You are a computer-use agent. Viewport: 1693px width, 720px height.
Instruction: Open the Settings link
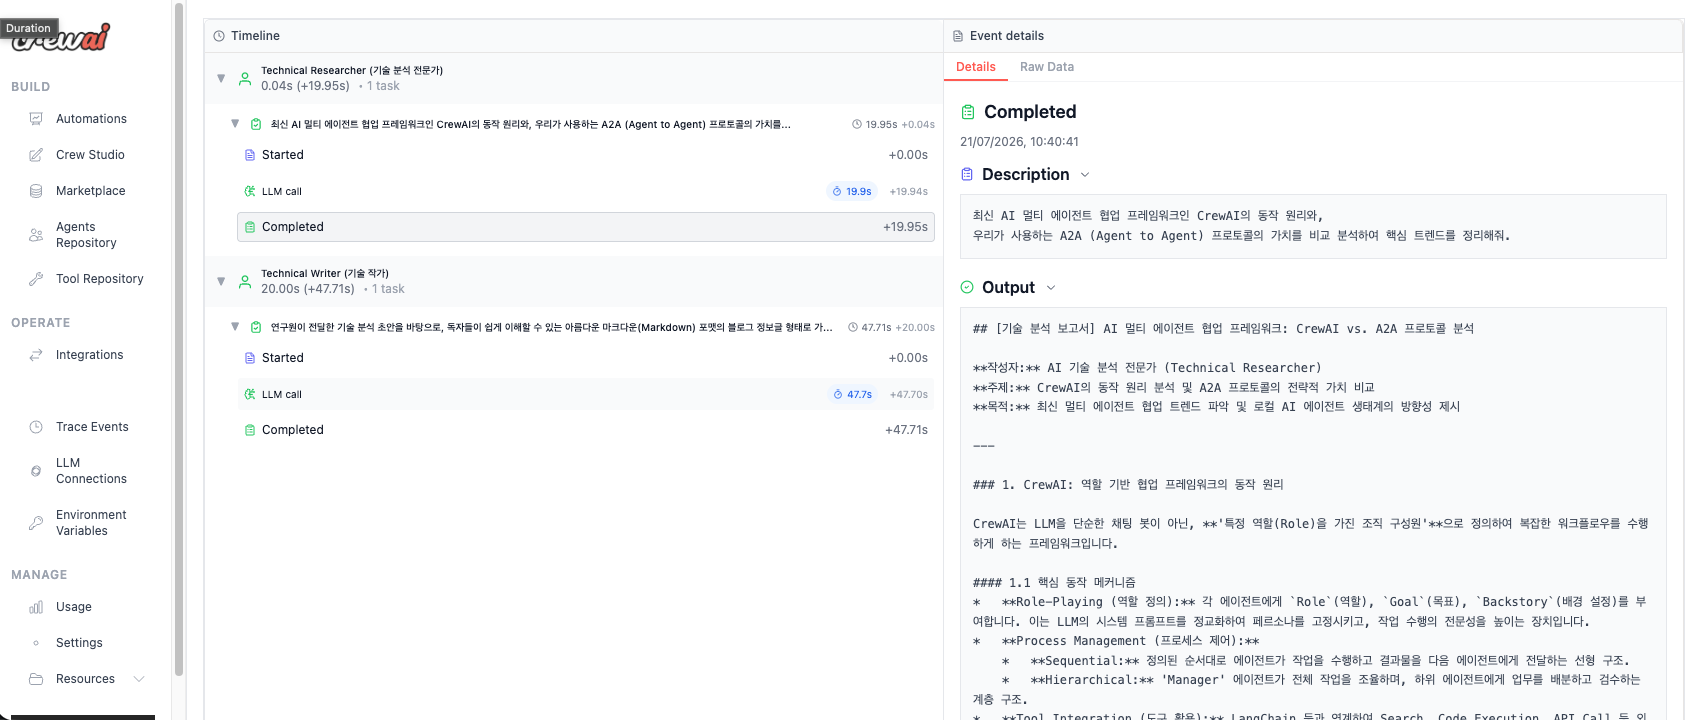(x=79, y=643)
